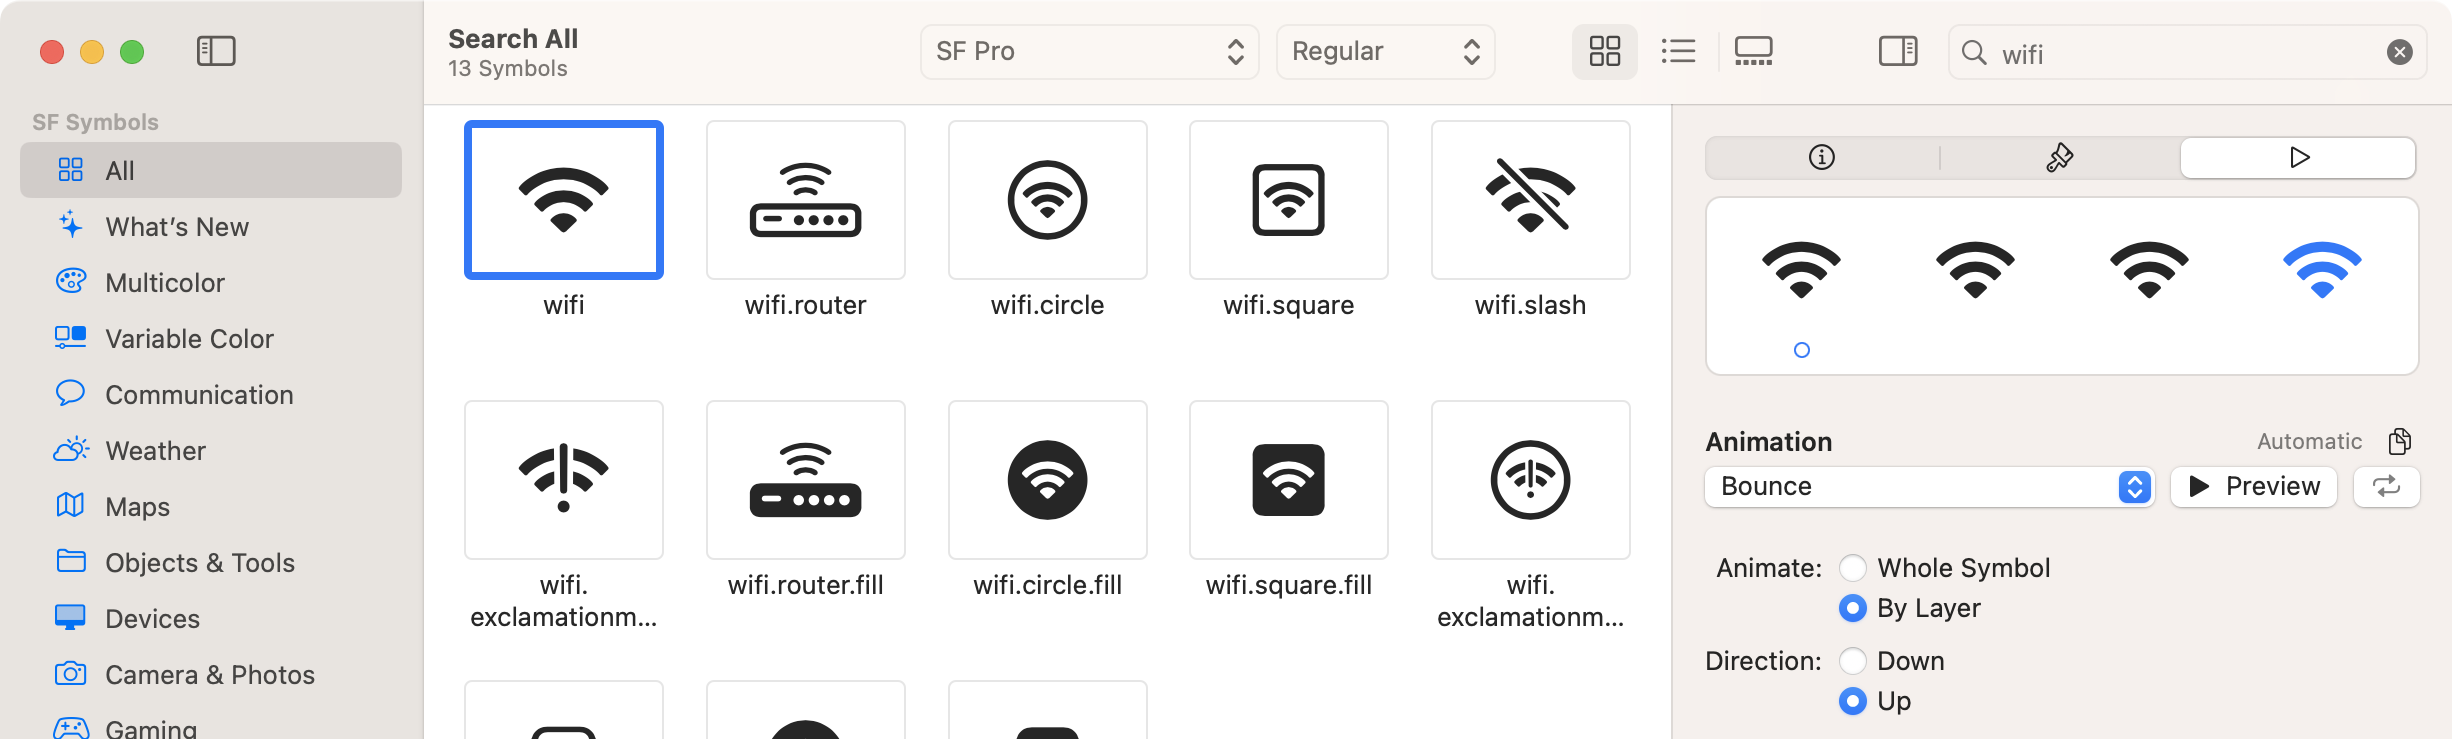Toggle the inspector panel icon
2452x739 pixels.
coord(1897,51)
